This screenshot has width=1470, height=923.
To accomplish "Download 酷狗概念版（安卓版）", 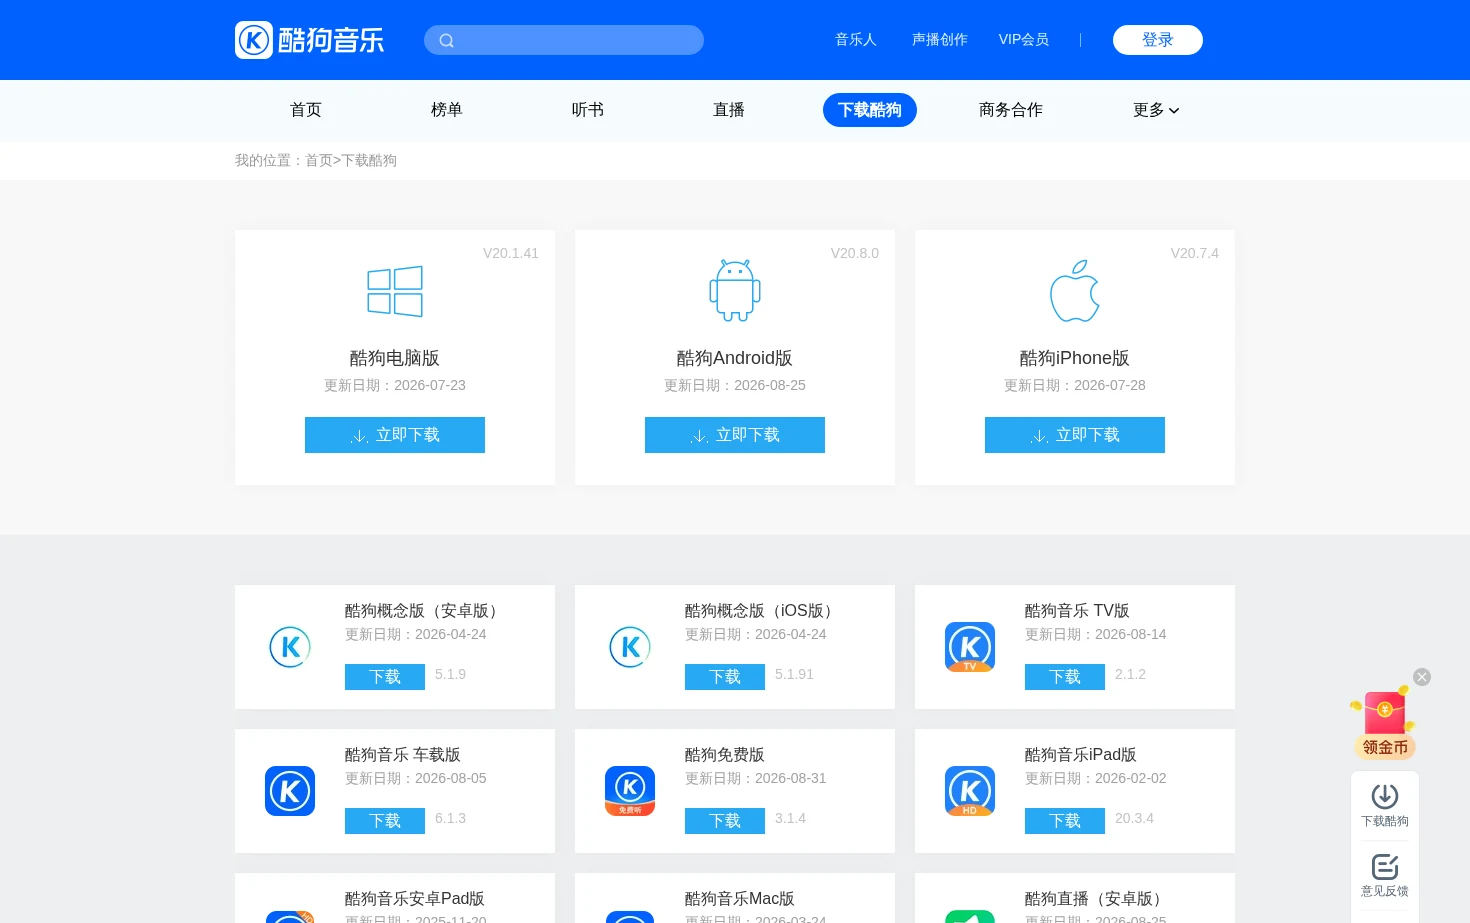I will [x=385, y=677].
